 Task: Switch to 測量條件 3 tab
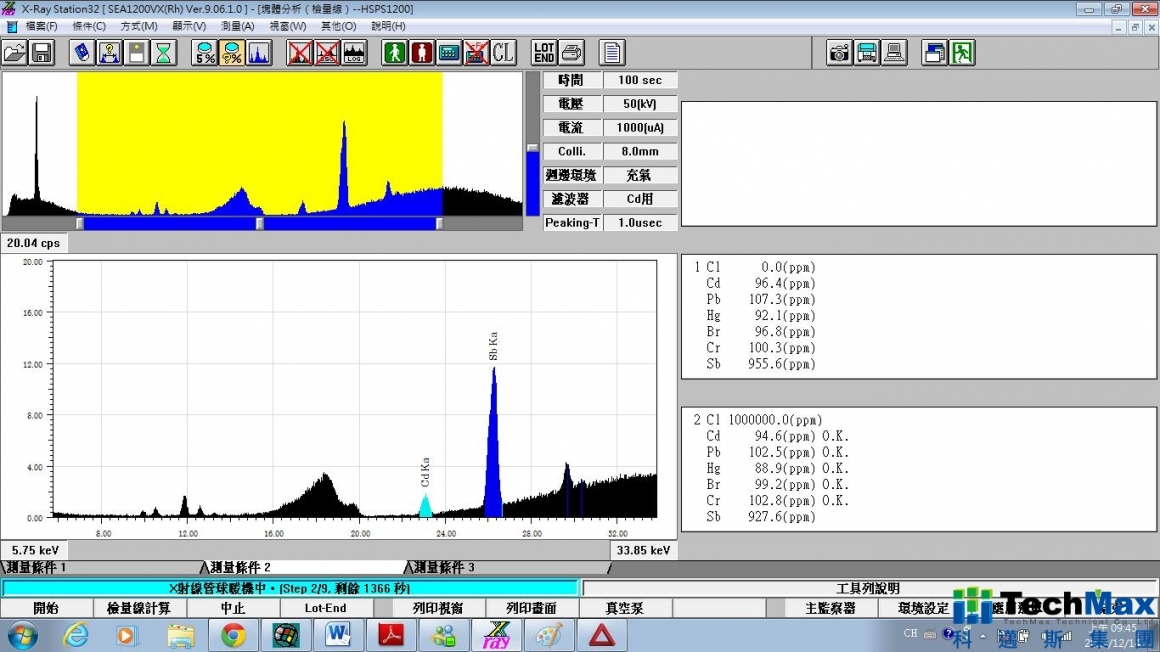(444, 568)
